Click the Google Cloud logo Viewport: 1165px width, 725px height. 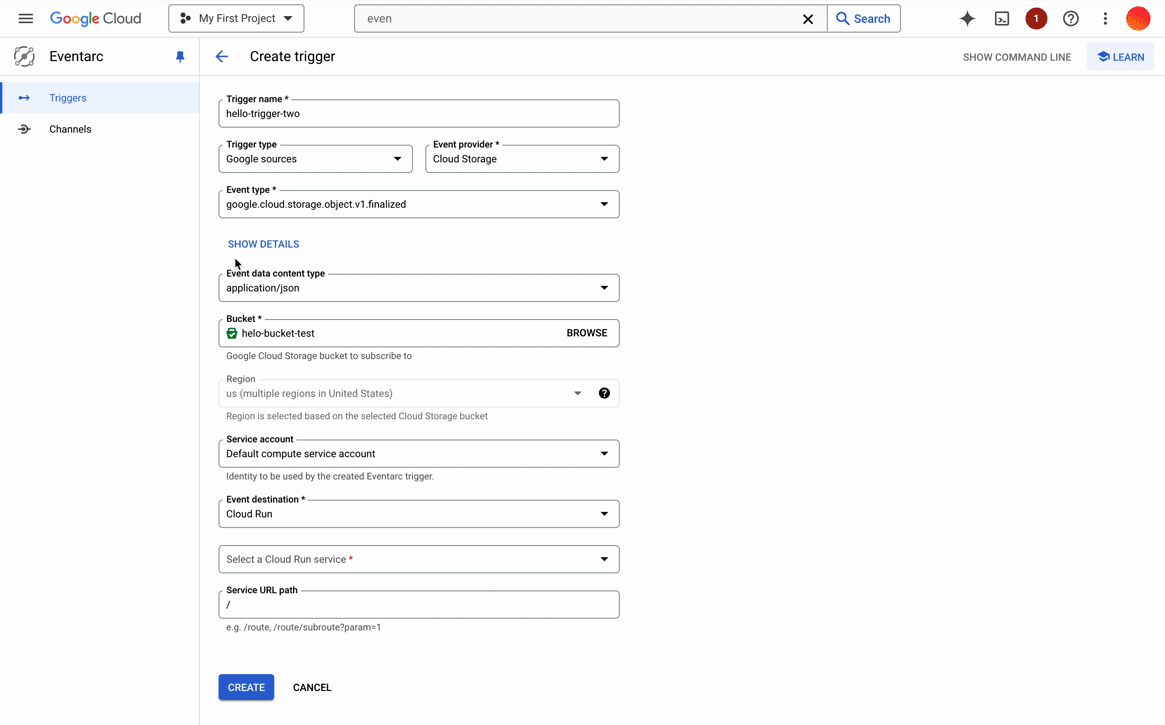coord(95,19)
